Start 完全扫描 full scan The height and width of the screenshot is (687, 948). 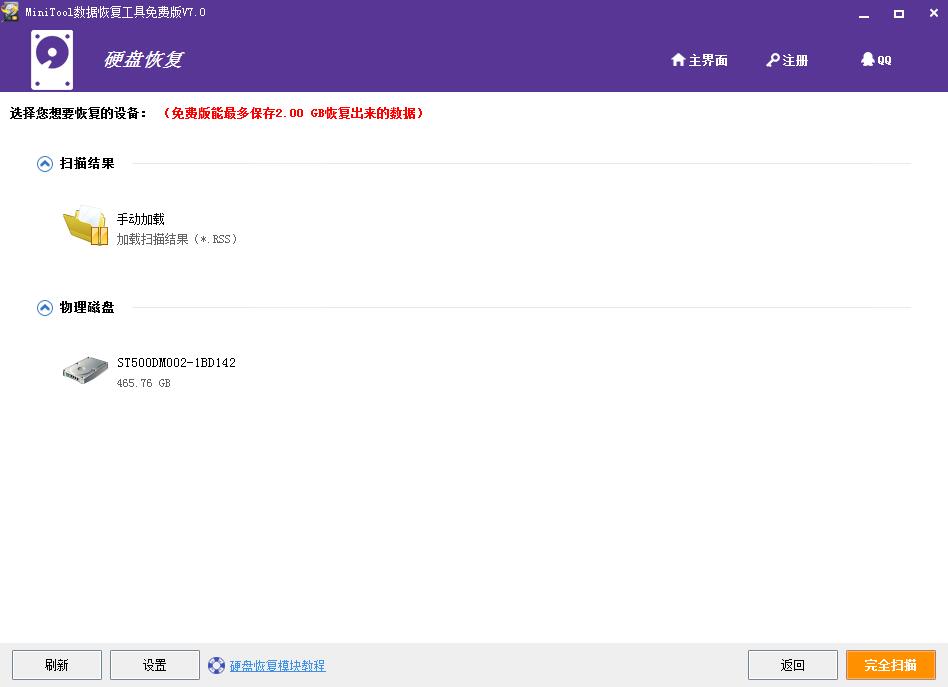(x=891, y=665)
